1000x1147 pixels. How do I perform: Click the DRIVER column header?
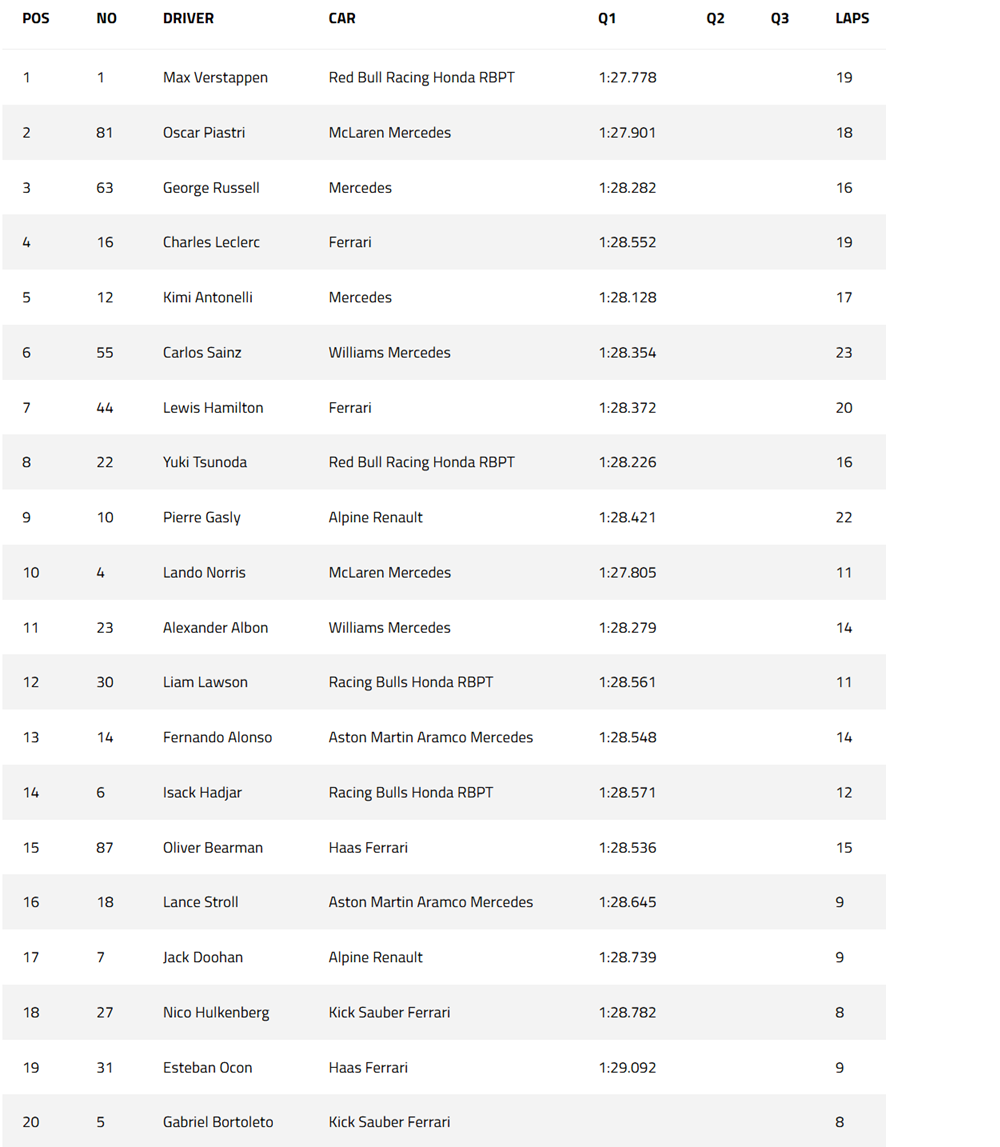tap(188, 19)
